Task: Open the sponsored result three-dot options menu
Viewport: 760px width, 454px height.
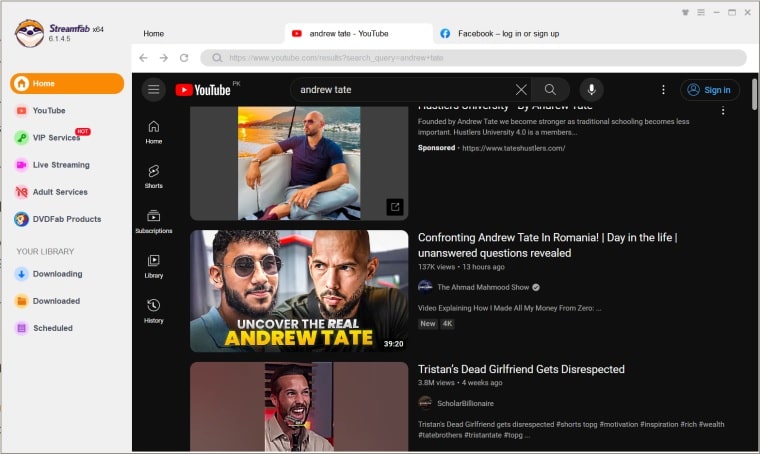Action: tap(723, 110)
